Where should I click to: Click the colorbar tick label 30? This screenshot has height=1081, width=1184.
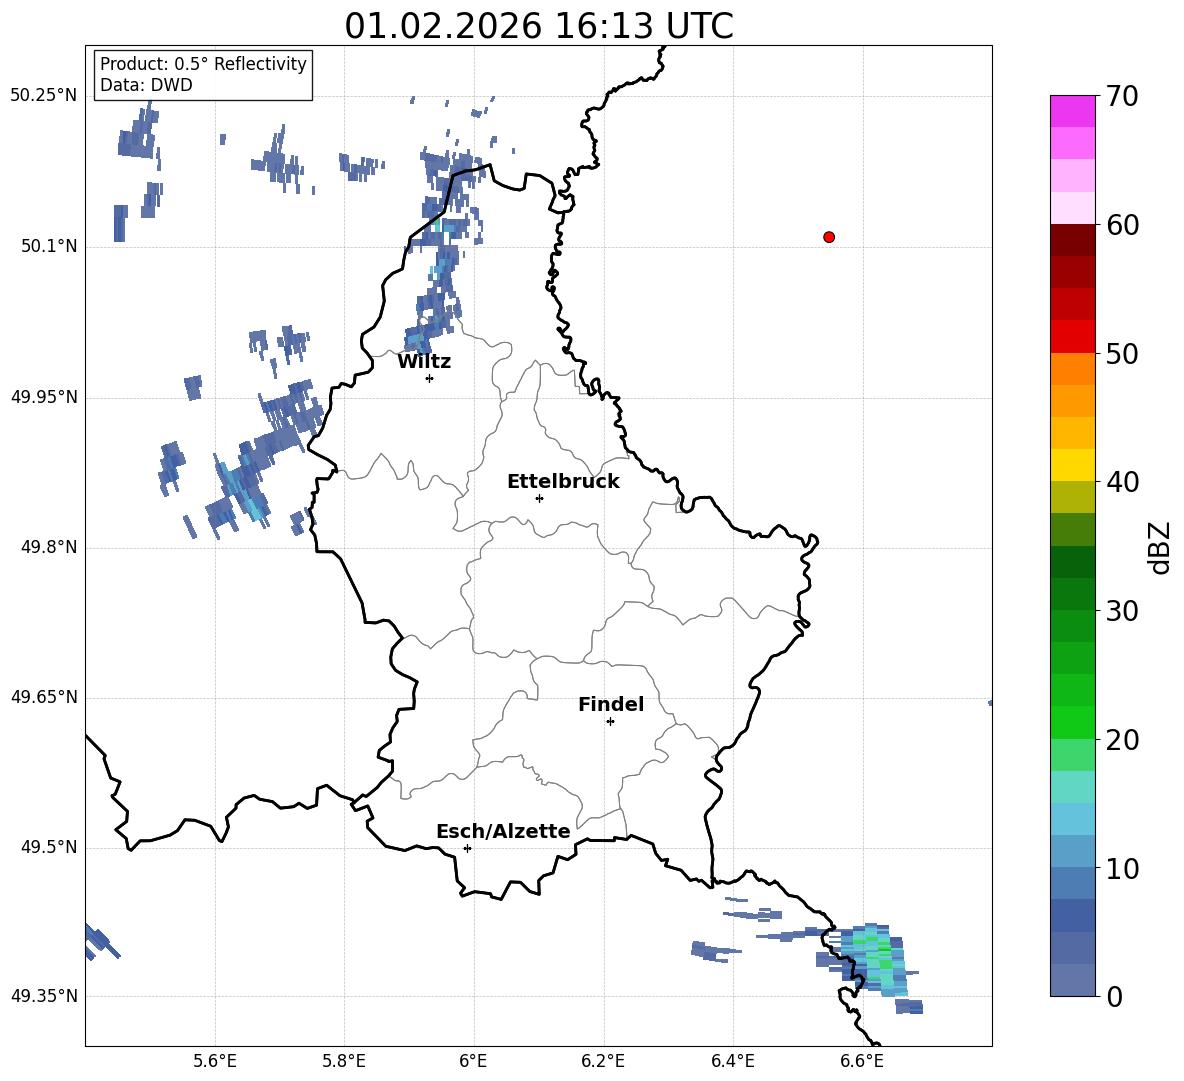[1122, 611]
